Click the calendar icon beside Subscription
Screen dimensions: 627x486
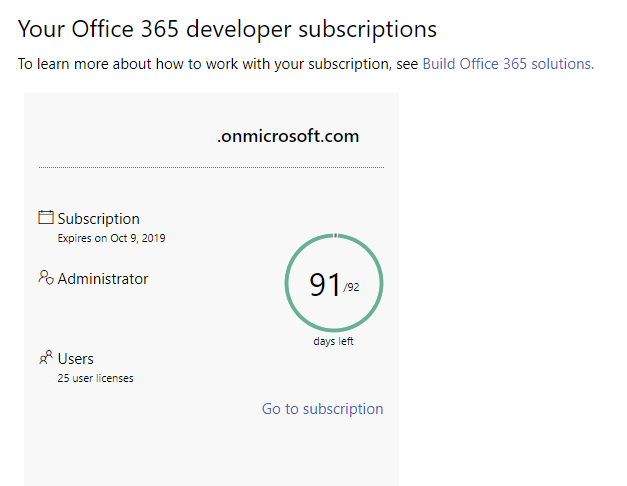[46, 217]
